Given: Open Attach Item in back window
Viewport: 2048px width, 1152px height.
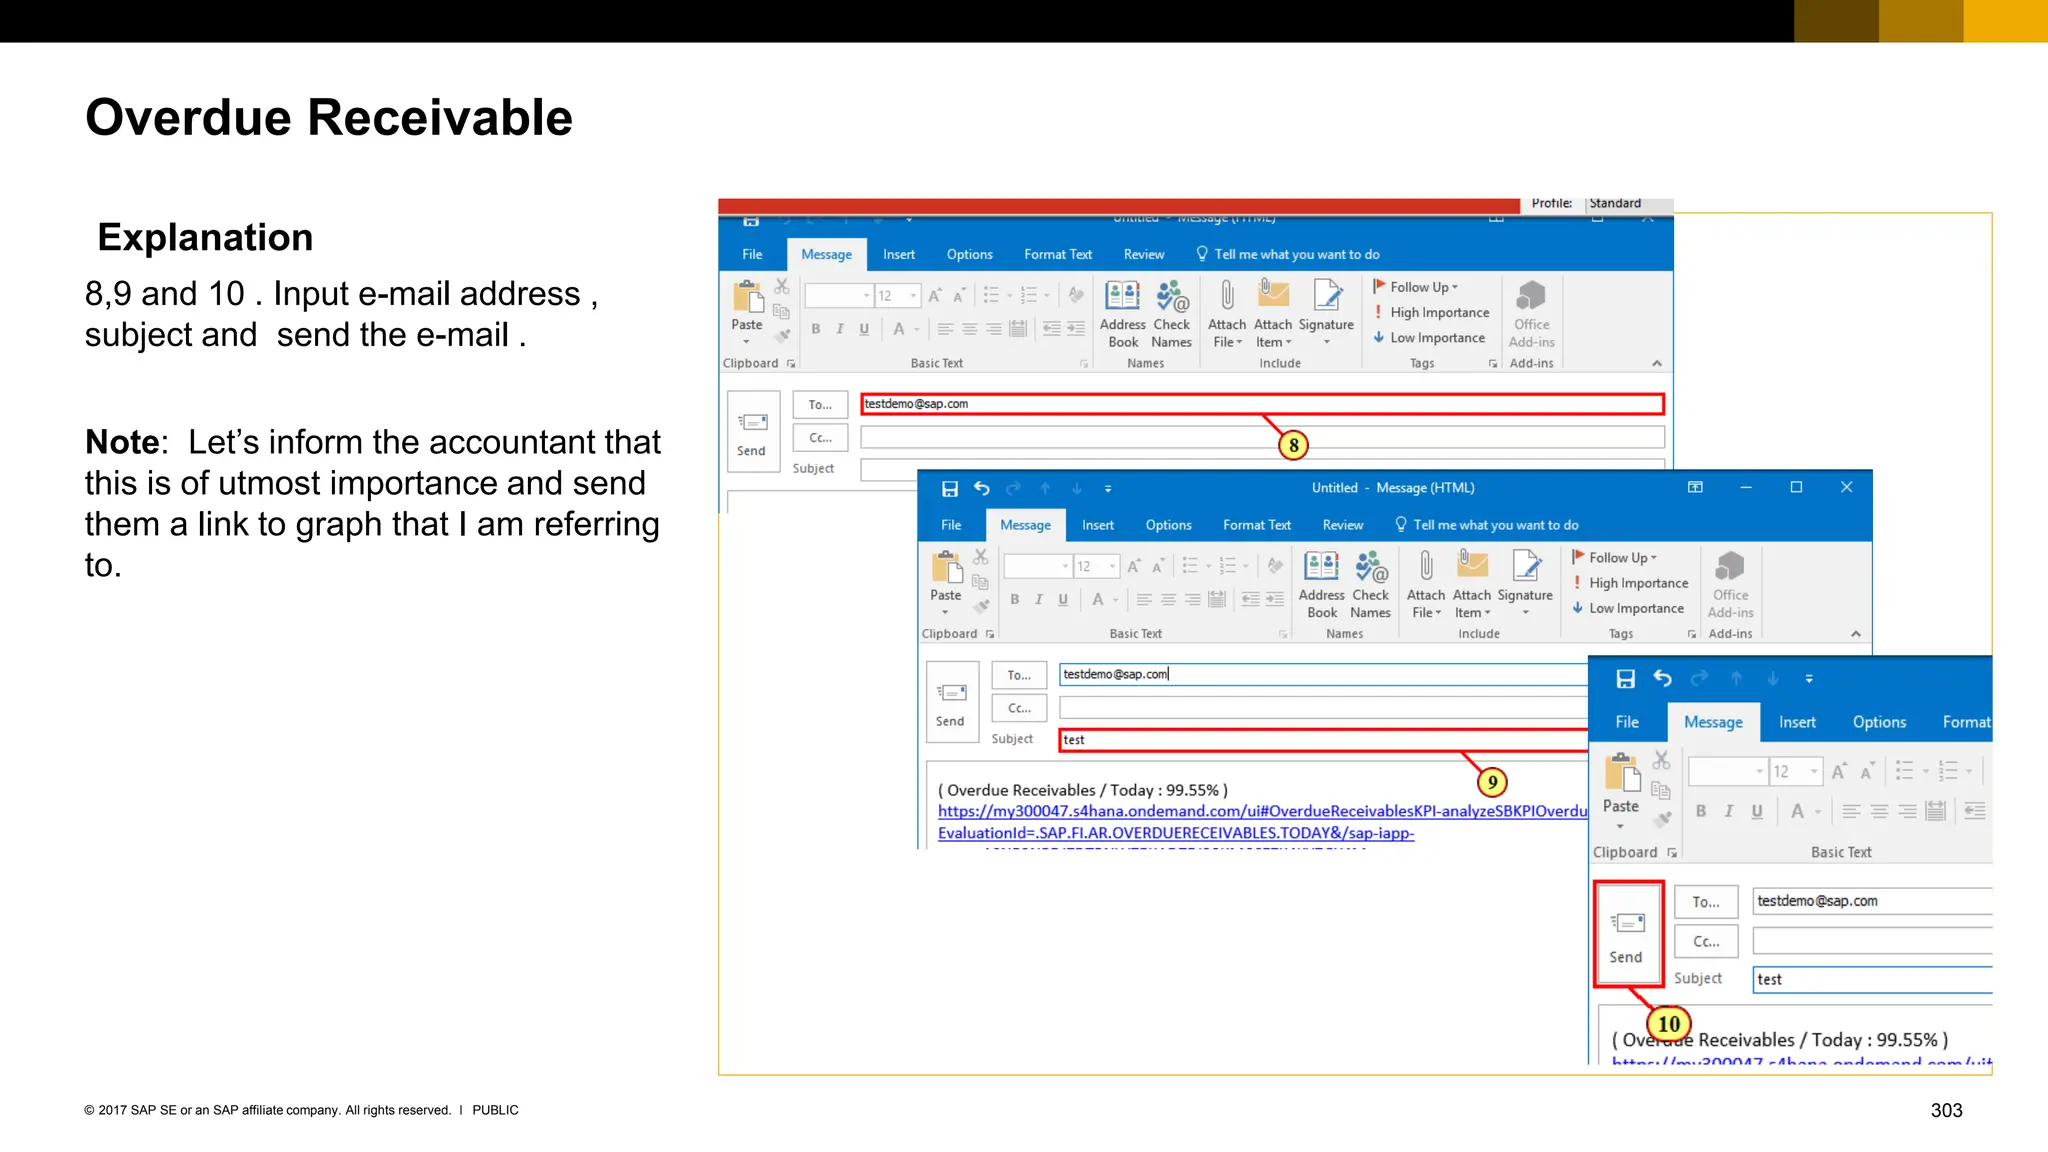Looking at the screenshot, I should tap(1273, 314).
